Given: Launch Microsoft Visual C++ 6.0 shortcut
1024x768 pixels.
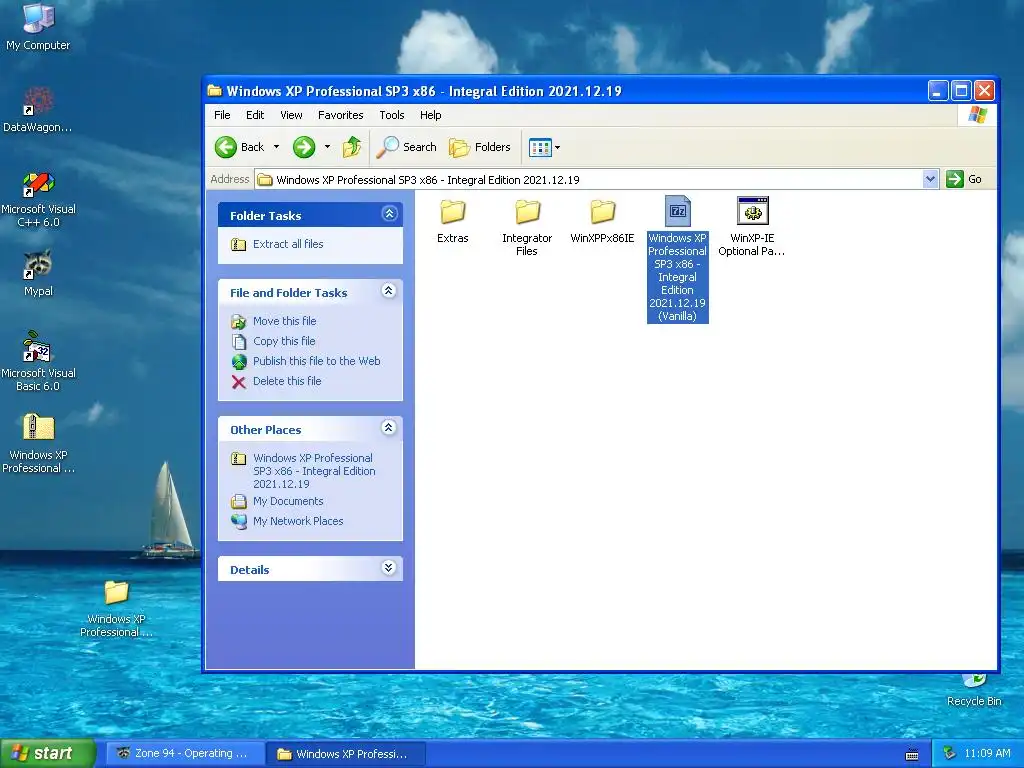Looking at the screenshot, I should tap(38, 199).
